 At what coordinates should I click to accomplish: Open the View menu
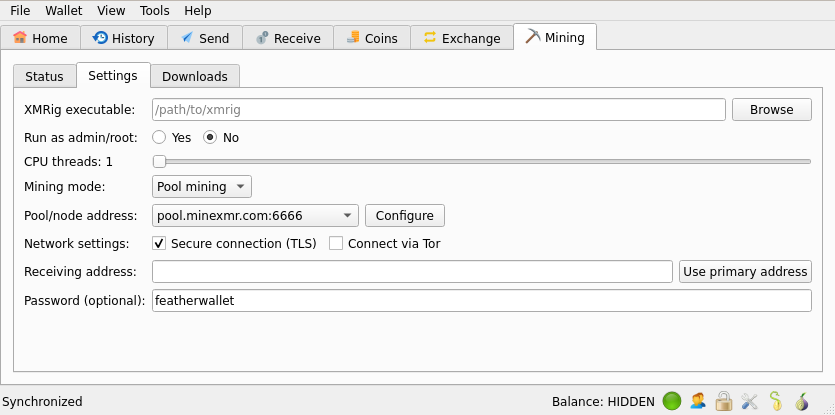click(x=111, y=11)
